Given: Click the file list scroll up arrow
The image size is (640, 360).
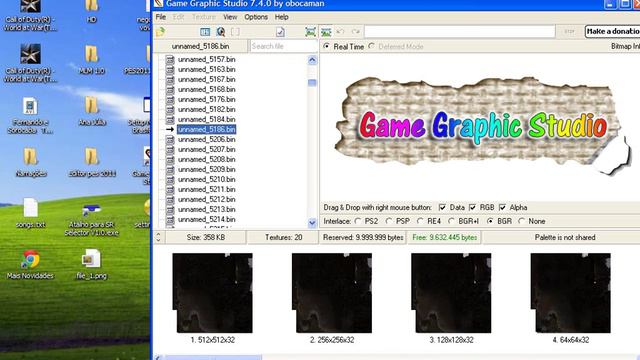Looking at the screenshot, I should [x=312, y=60].
